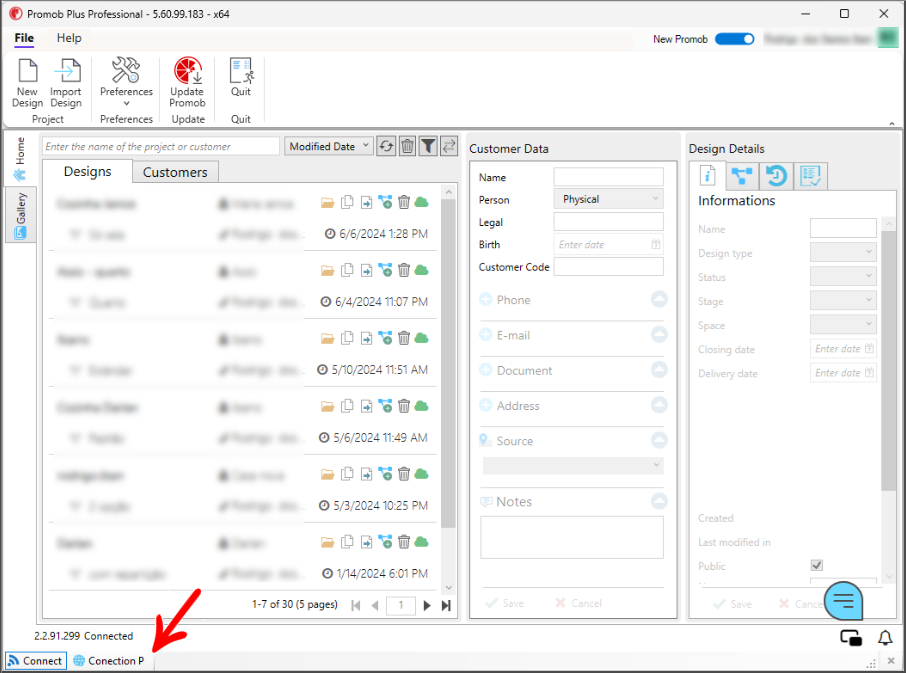Open the Modified Date sort dropdown
Screen dimensions: 906x673
click(328, 146)
